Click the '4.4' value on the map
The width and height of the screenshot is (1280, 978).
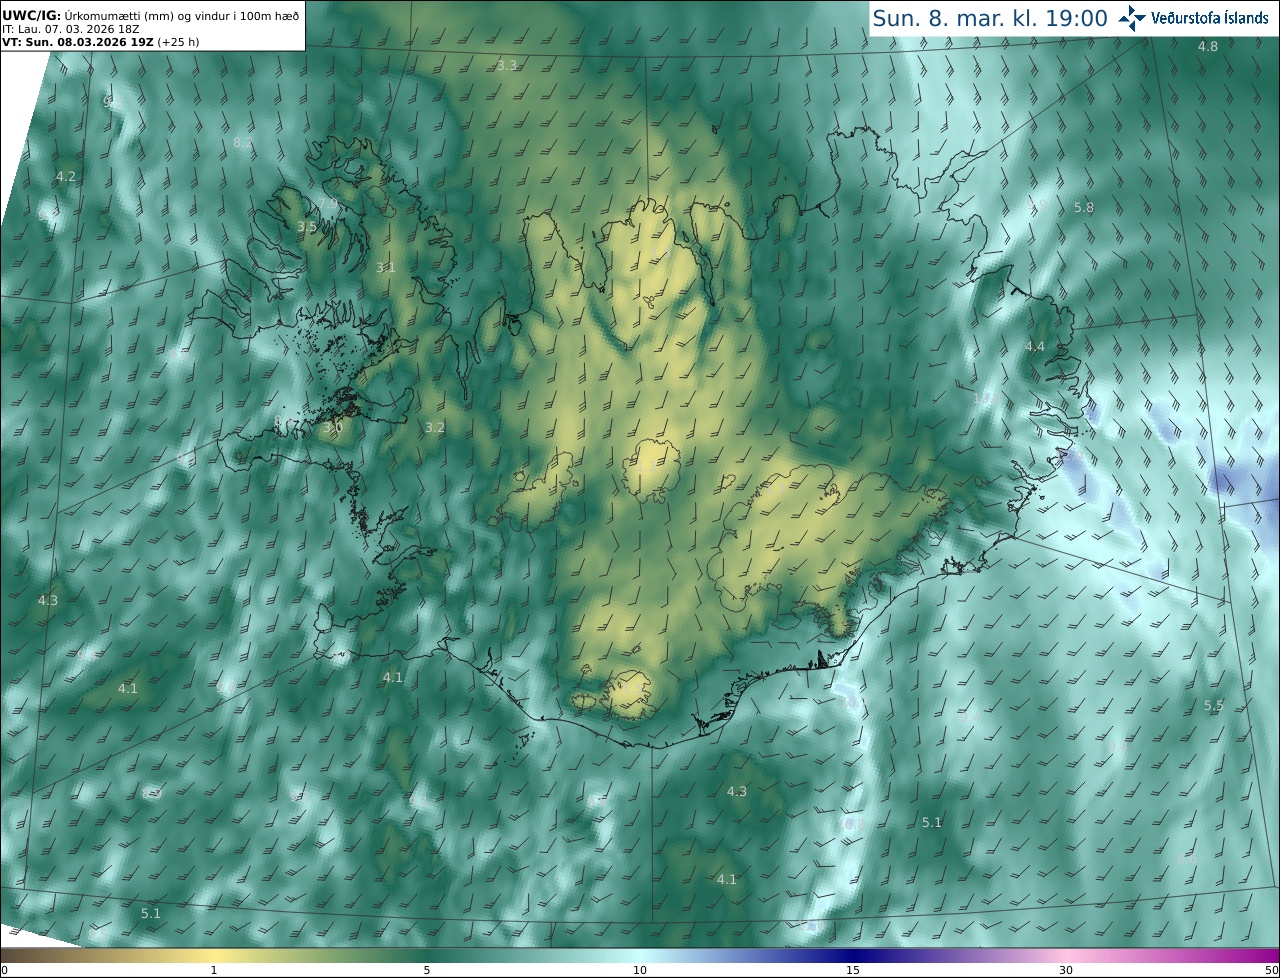(x=1035, y=346)
